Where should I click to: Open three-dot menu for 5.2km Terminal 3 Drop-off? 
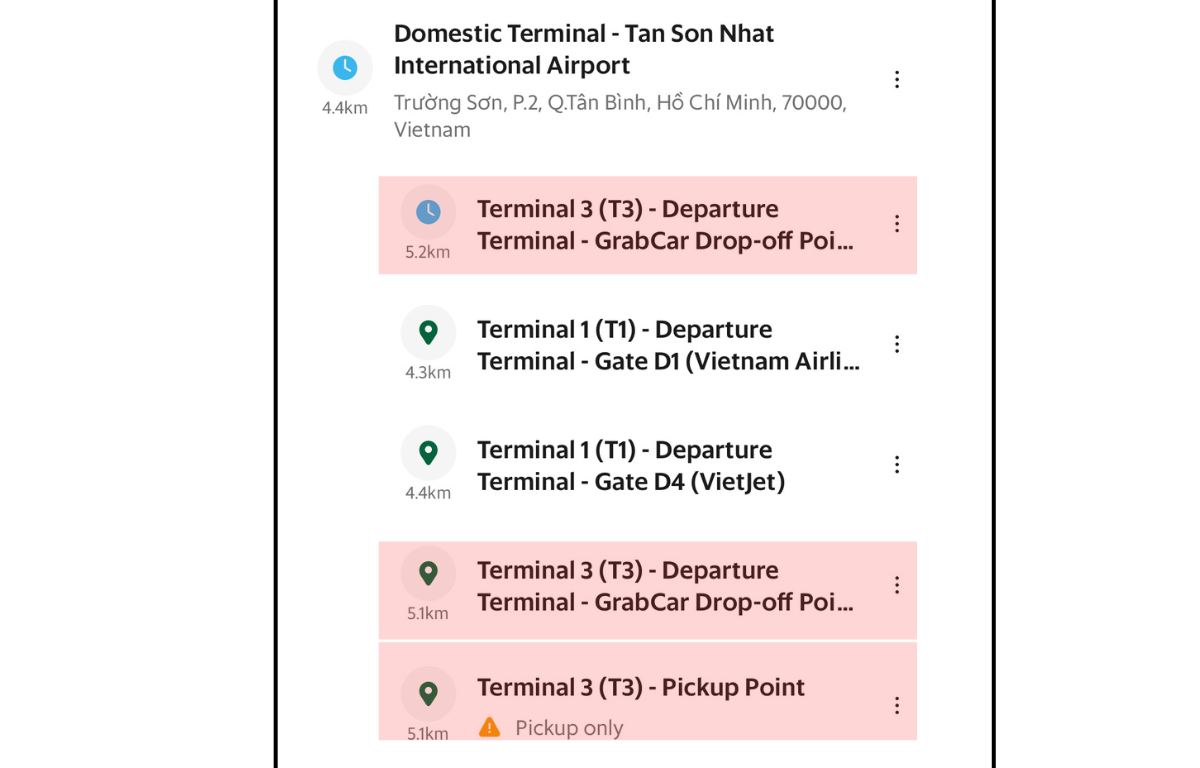[897, 224]
